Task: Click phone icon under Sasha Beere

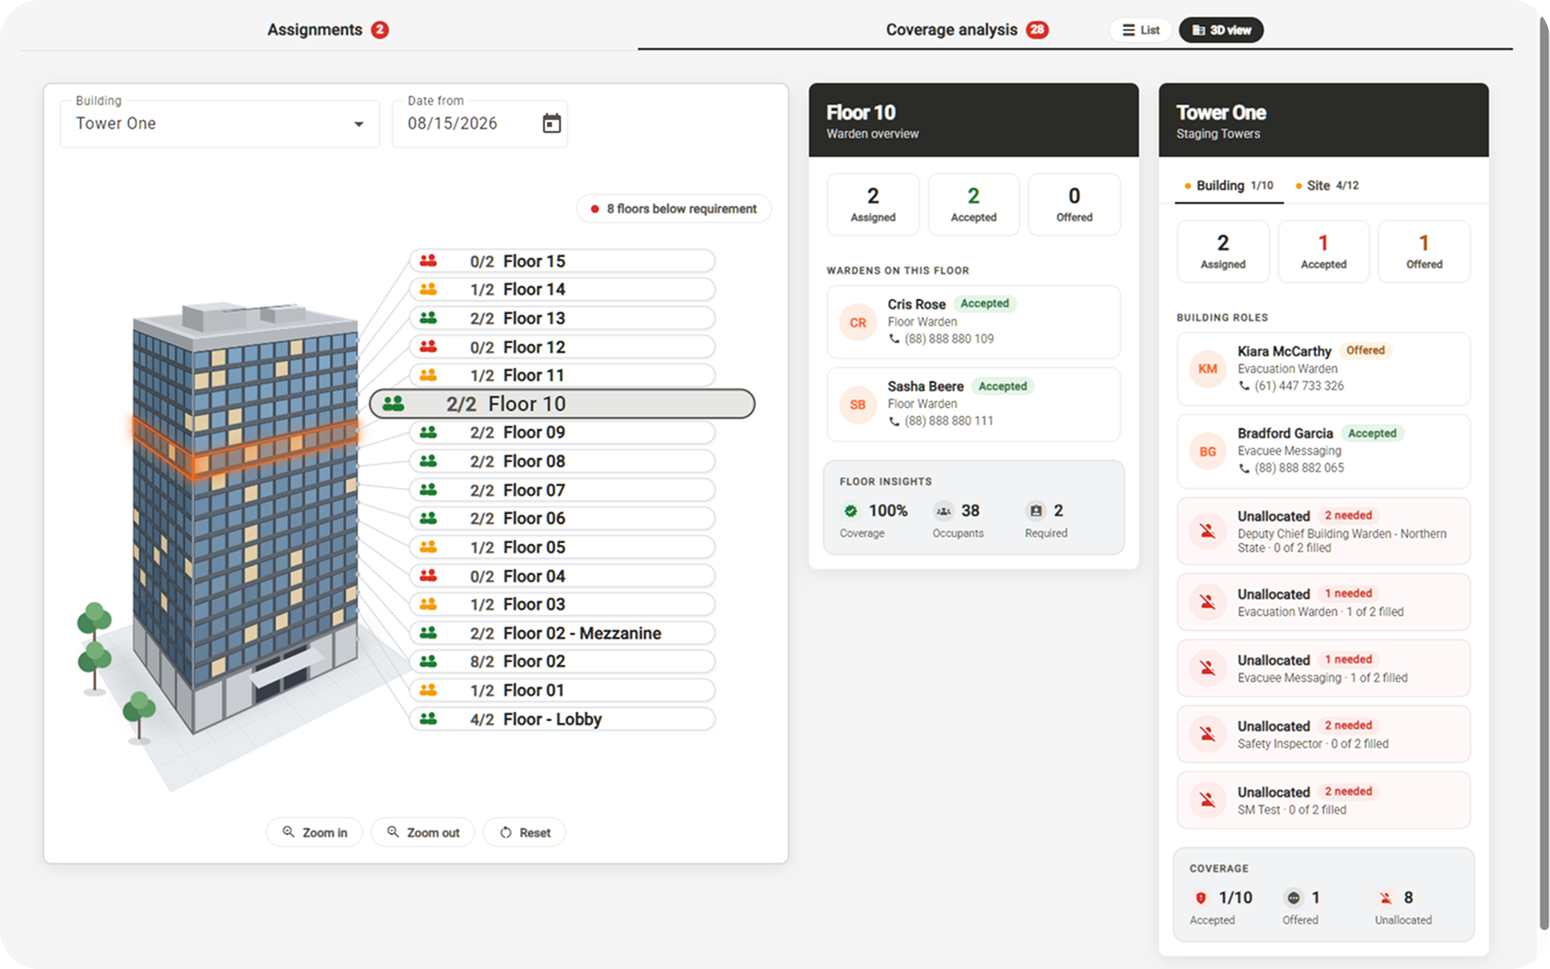Action: coord(894,421)
